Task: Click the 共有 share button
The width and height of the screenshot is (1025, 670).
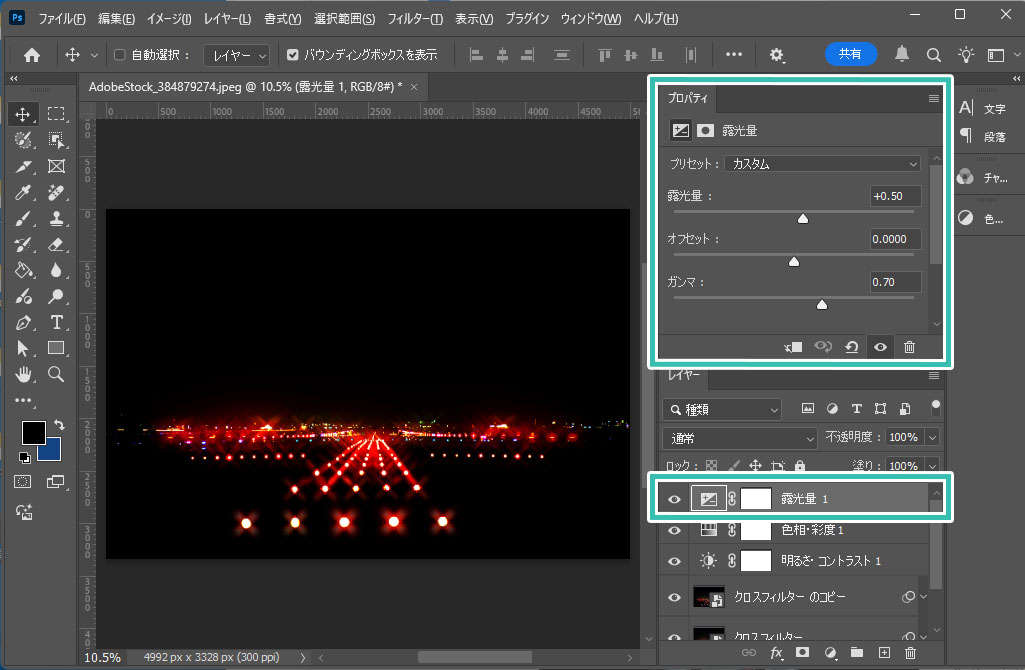Action: click(x=850, y=55)
